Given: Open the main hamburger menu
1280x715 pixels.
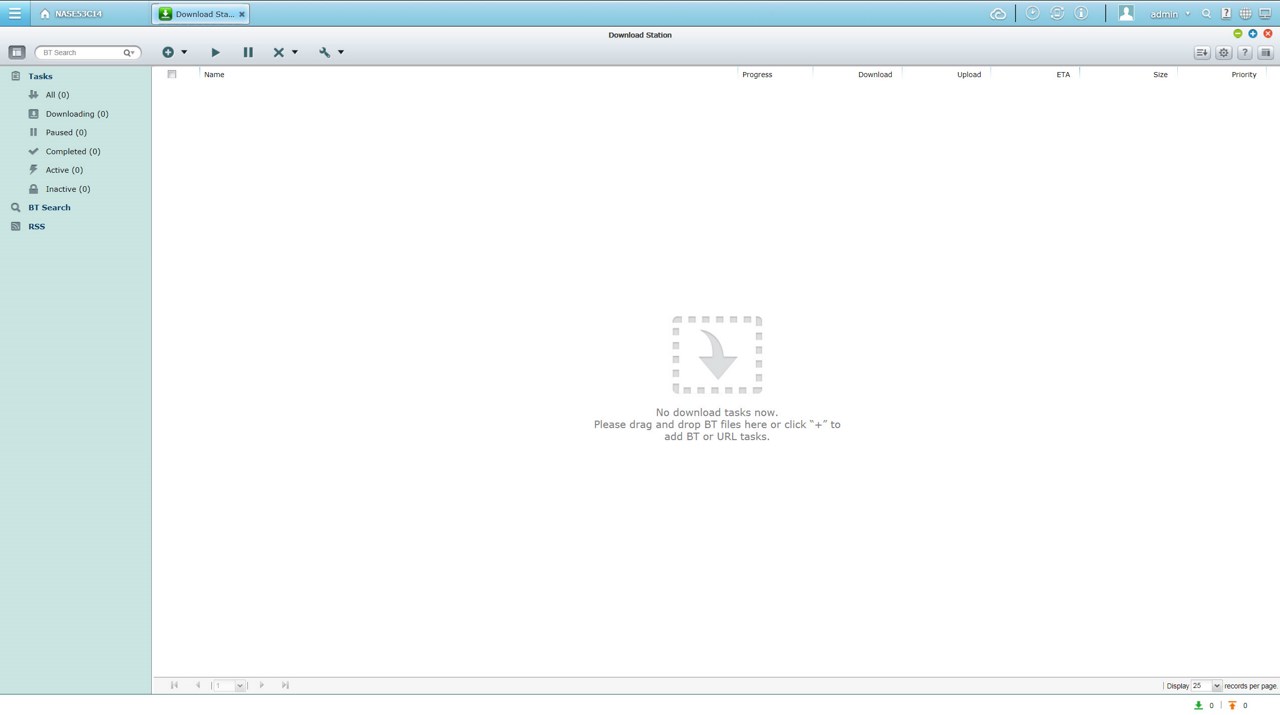Looking at the screenshot, I should click(15, 14).
